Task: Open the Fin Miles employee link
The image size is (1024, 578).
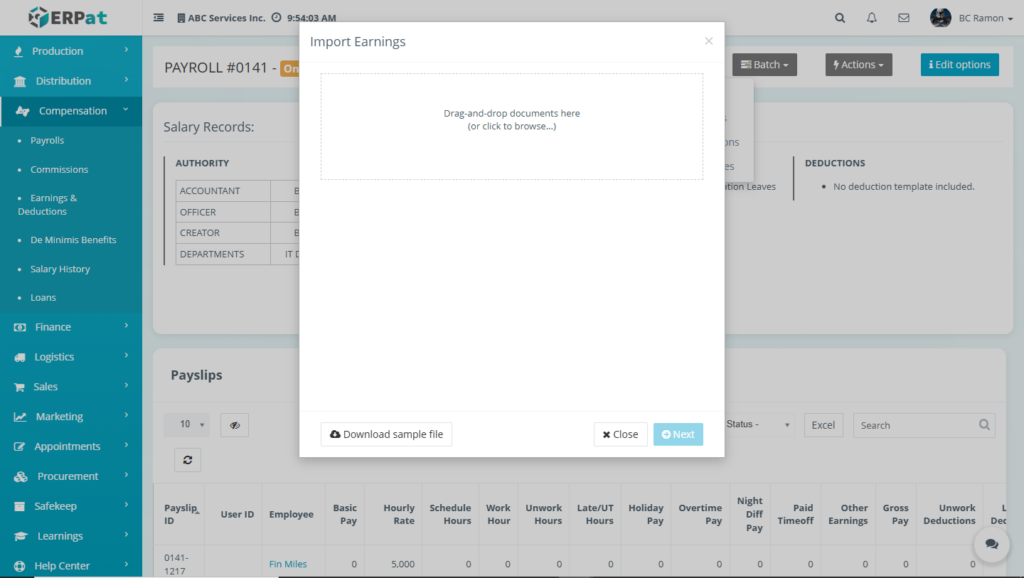Action: pyautogui.click(x=288, y=564)
